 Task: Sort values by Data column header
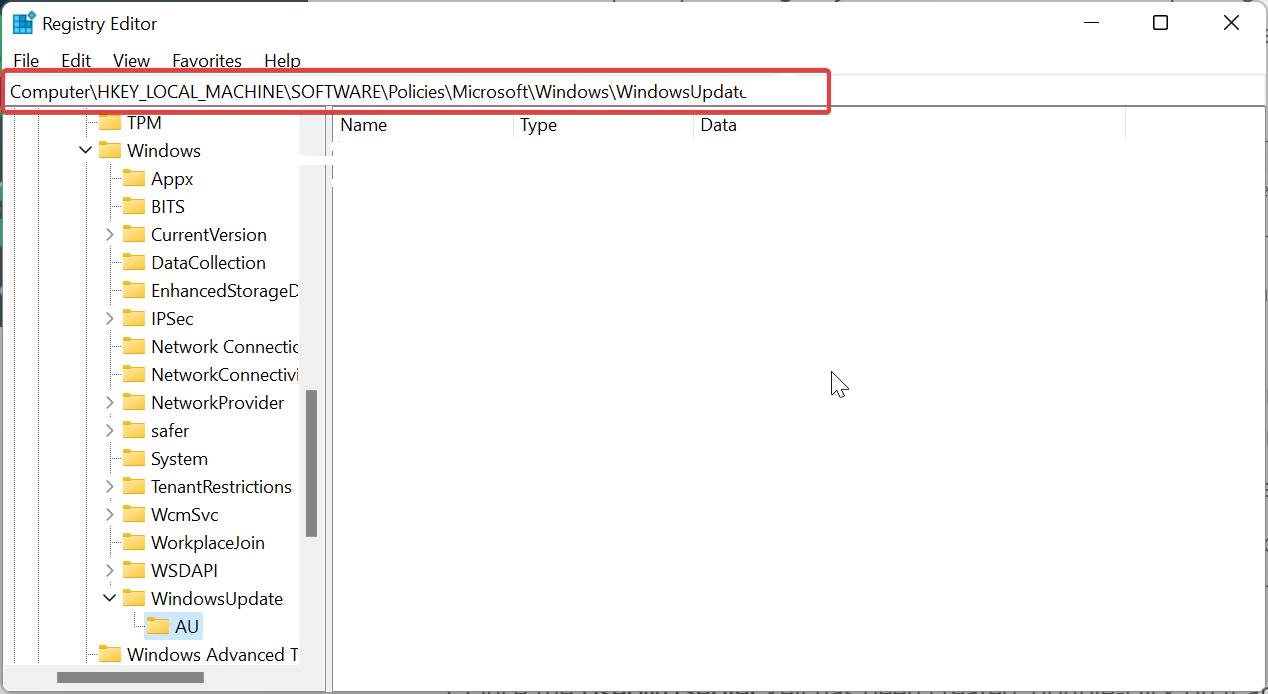pos(909,125)
